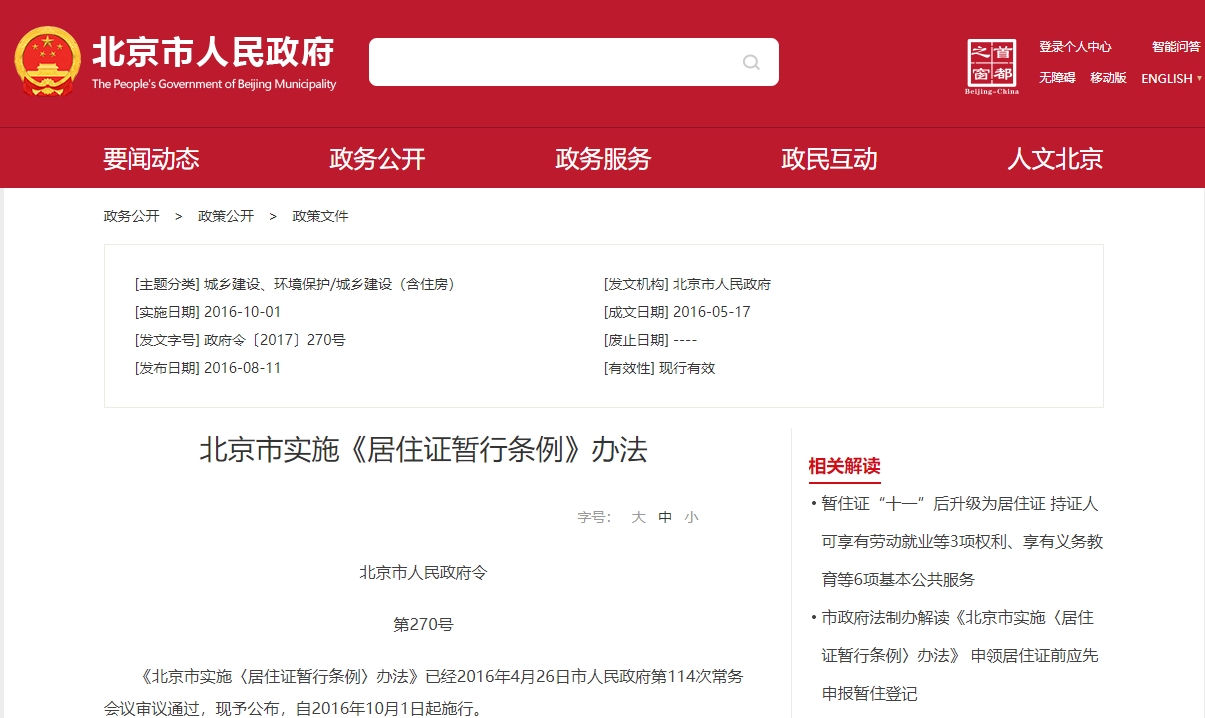Open the 要闻动态 menu
Screen dimensions: 1205x718
pos(151,158)
